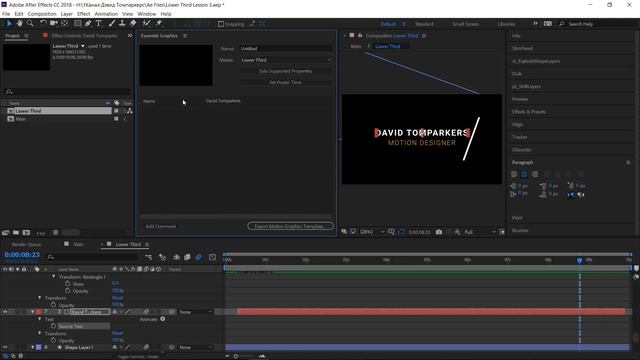Collapse the David Tomparkers layer twirl
This screenshot has height=360, width=640.
tap(32, 312)
